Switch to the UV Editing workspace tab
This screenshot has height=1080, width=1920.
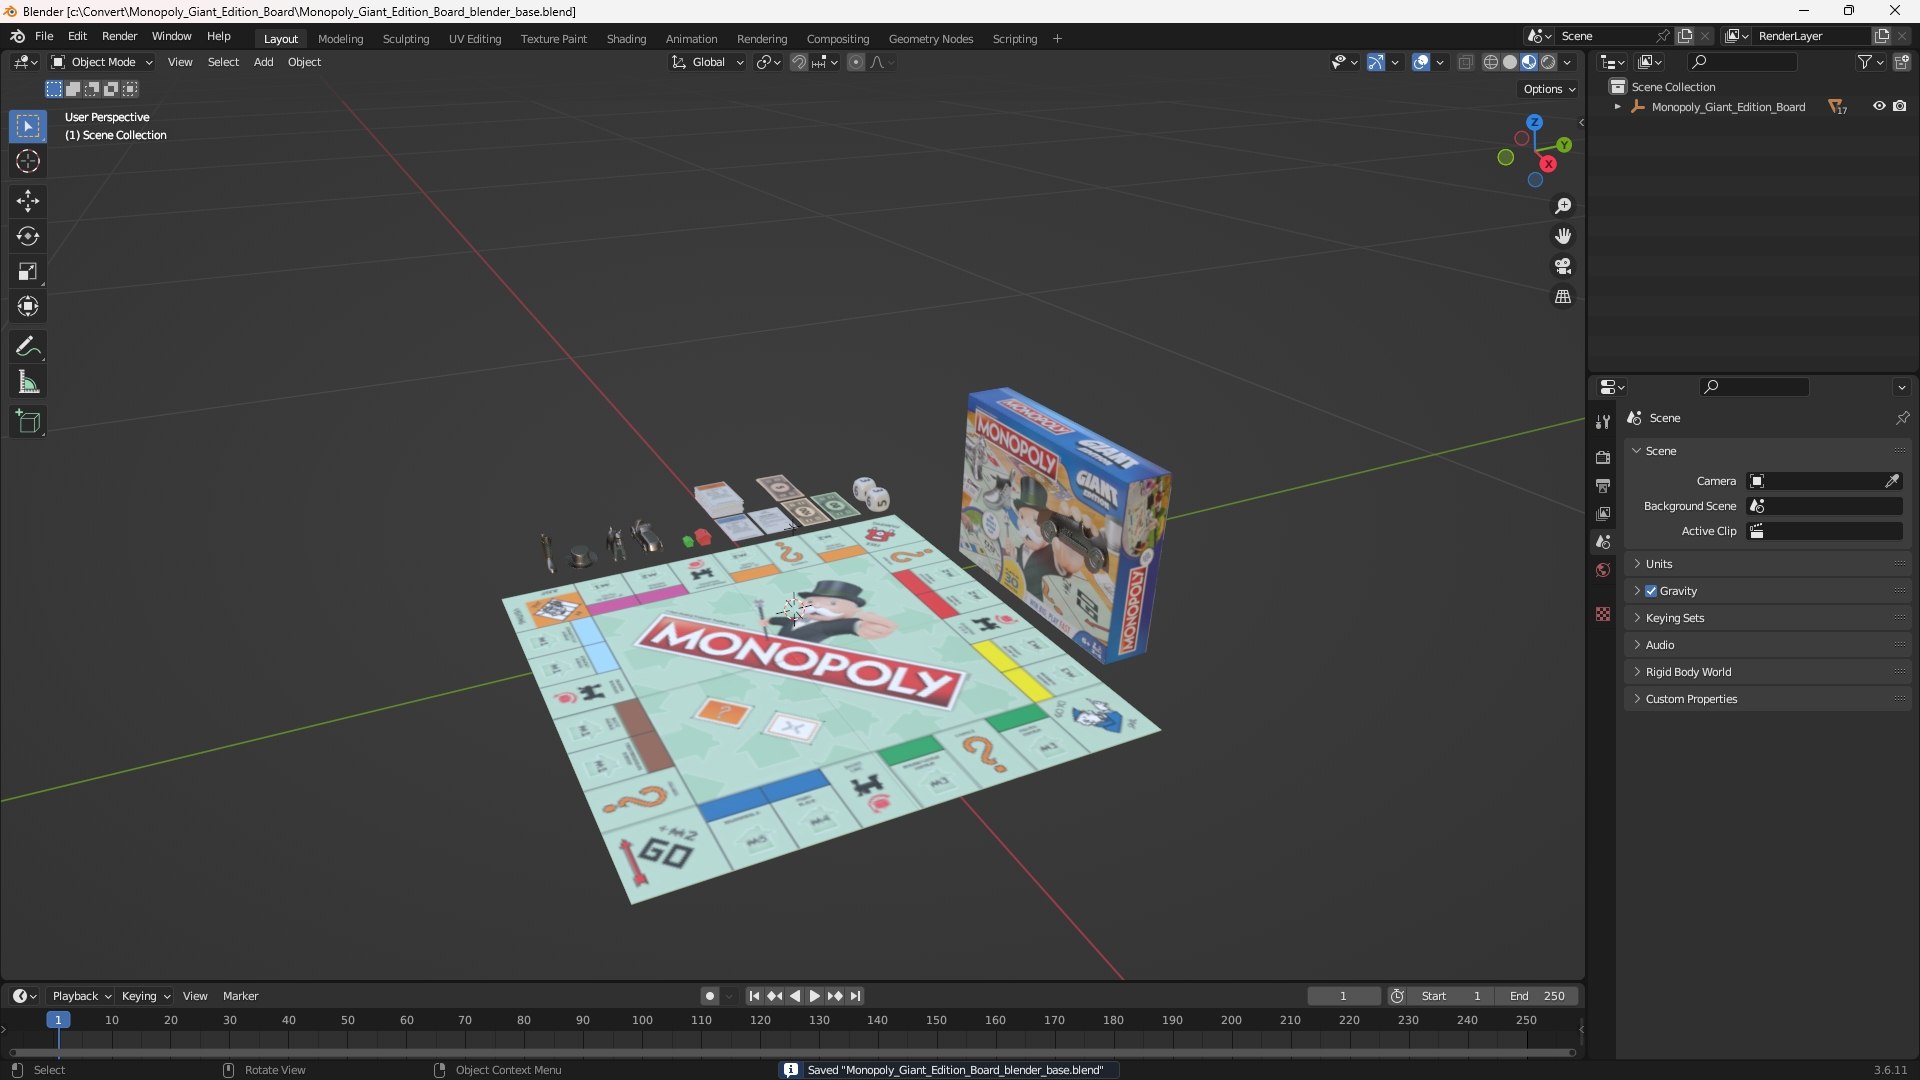475,39
